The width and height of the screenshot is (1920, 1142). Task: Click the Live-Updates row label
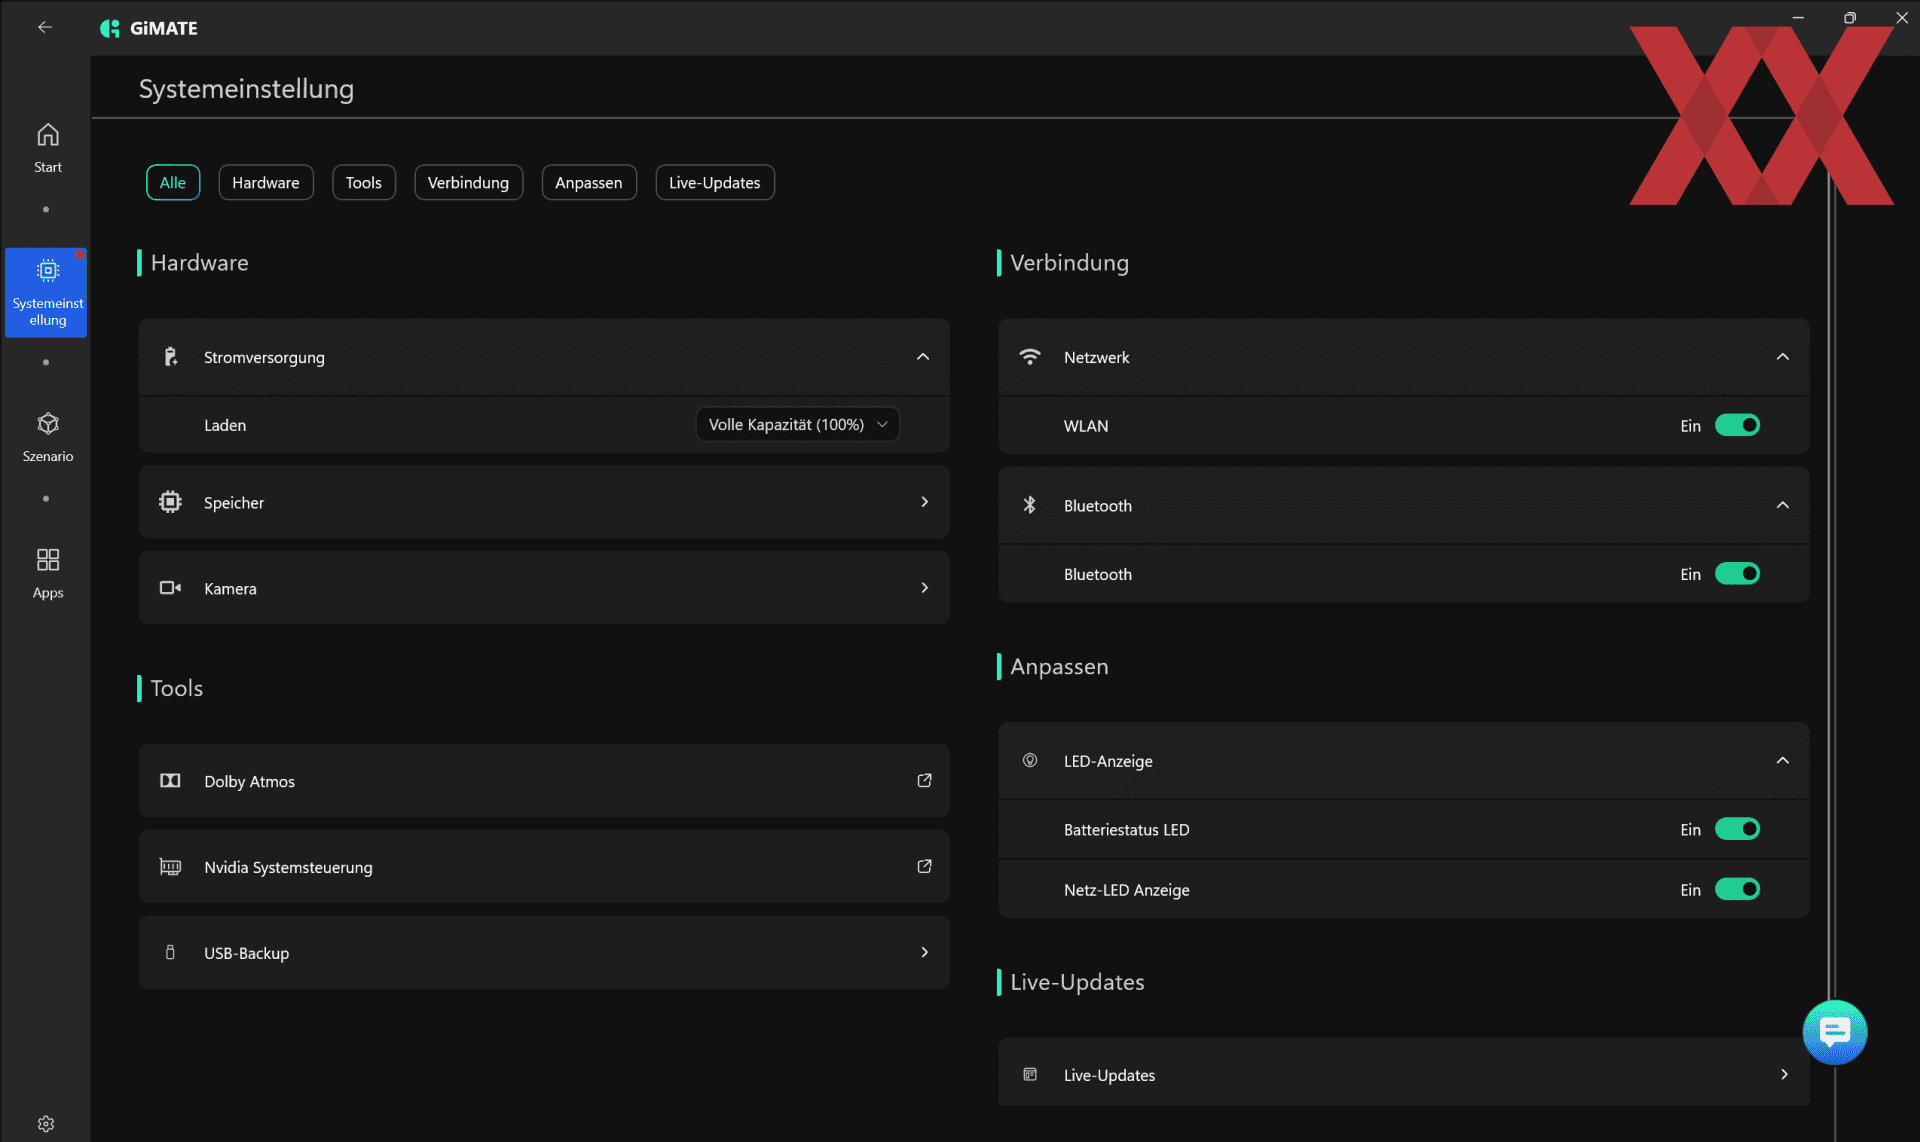point(1109,1076)
